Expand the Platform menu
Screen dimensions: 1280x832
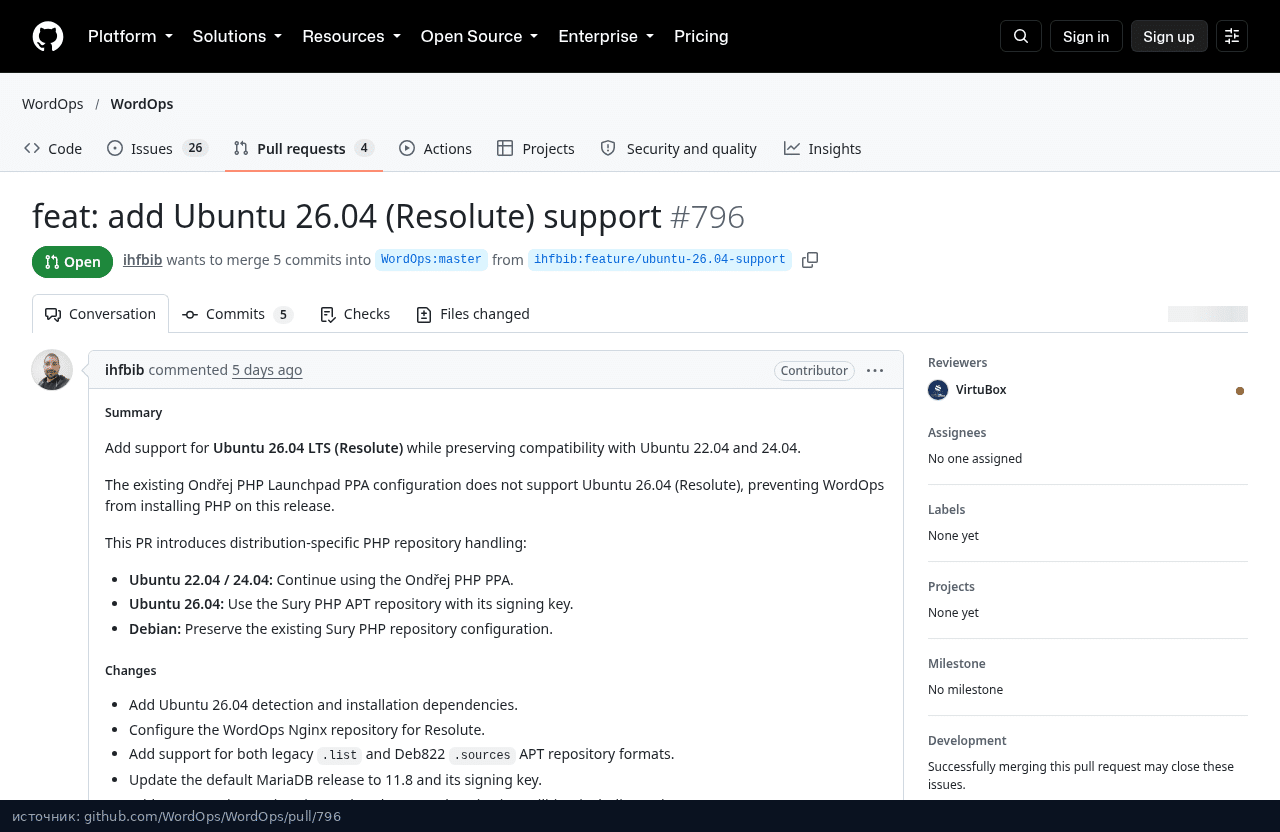(130, 36)
